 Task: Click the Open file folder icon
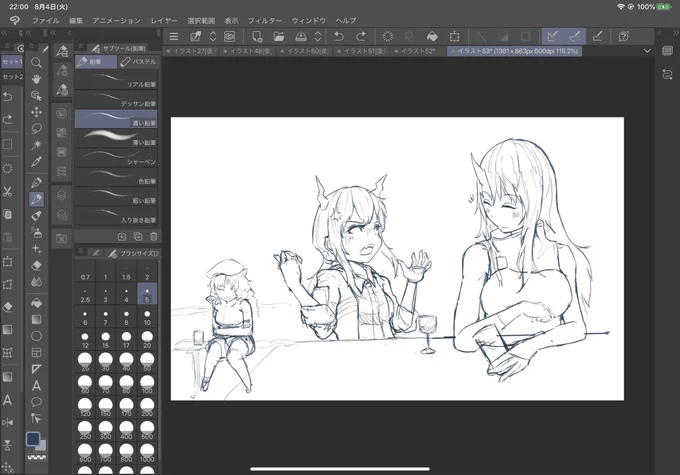[279, 36]
